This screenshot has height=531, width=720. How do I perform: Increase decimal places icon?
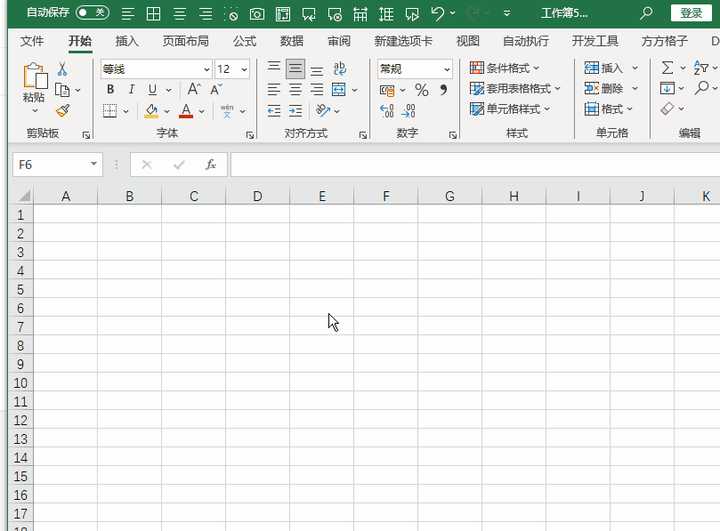387,111
